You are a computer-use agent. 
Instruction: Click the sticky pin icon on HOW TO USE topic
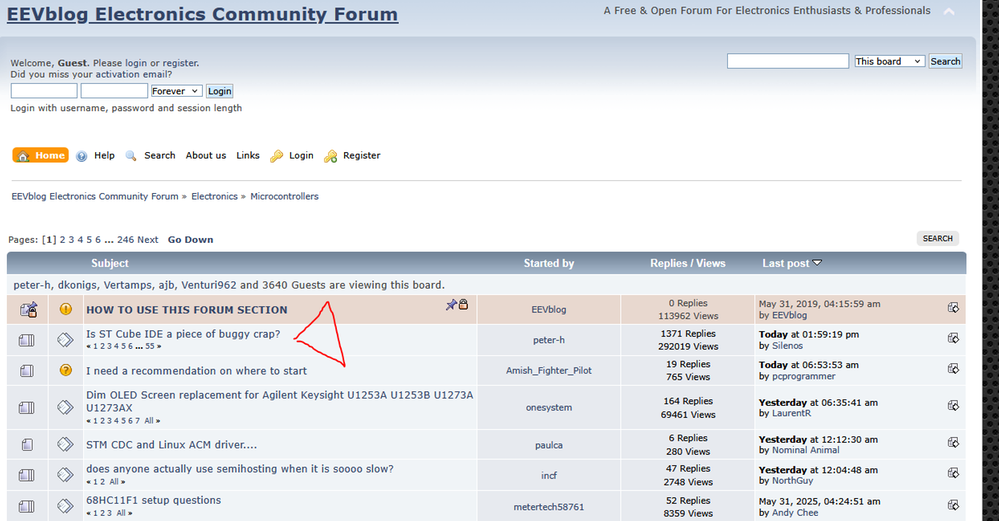[x=451, y=305]
